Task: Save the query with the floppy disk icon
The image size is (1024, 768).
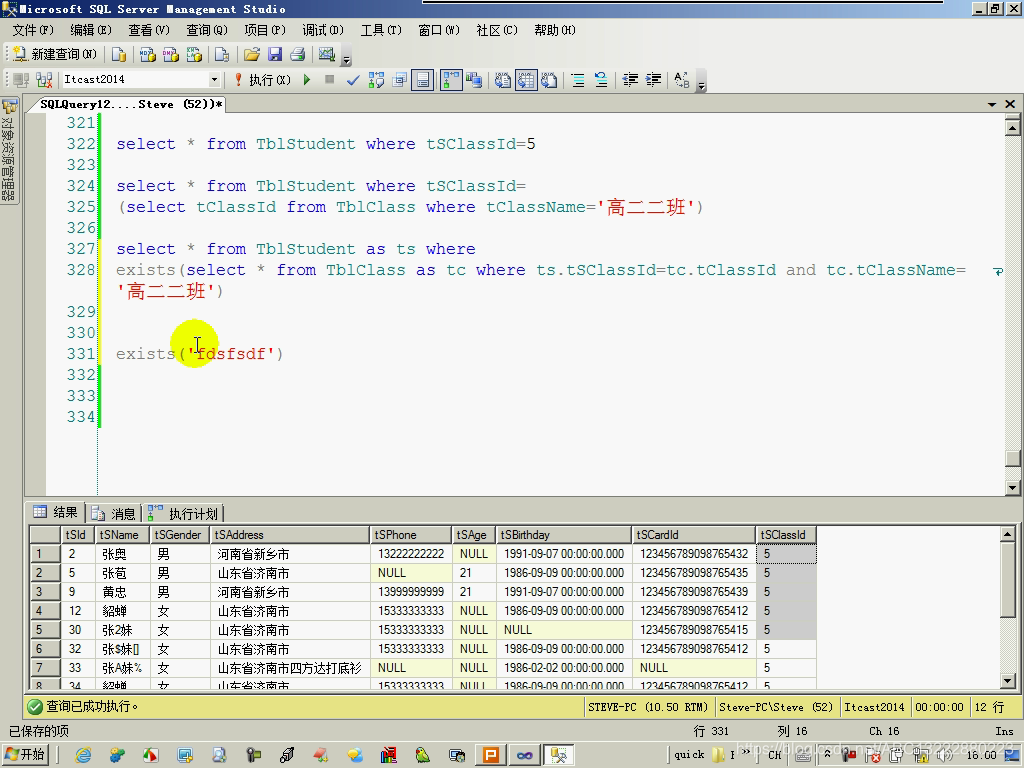Action: [x=275, y=54]
